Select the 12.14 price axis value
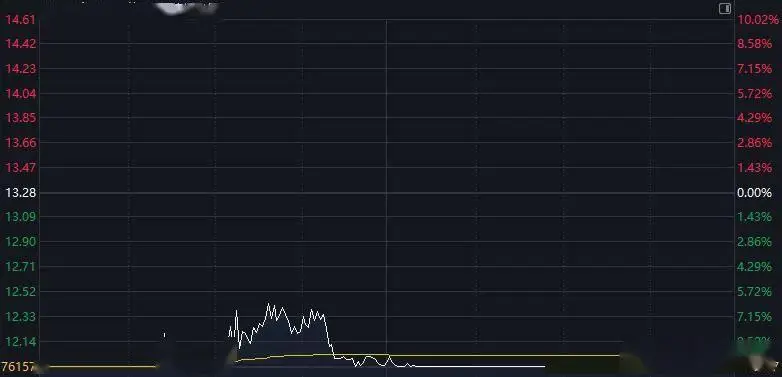The image size is (782, 377). (x=20, y=342)
